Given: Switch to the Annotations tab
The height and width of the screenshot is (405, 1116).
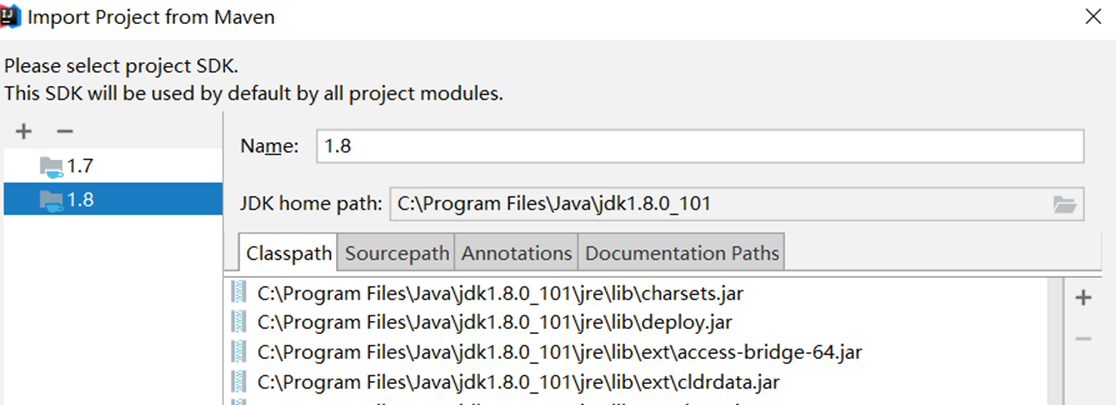Looking at the screenshot, I should coord(516,253).
